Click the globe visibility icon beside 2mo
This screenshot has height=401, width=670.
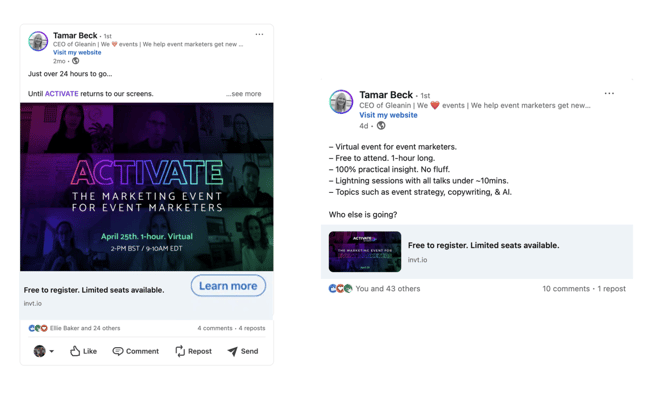pos(76,61)
